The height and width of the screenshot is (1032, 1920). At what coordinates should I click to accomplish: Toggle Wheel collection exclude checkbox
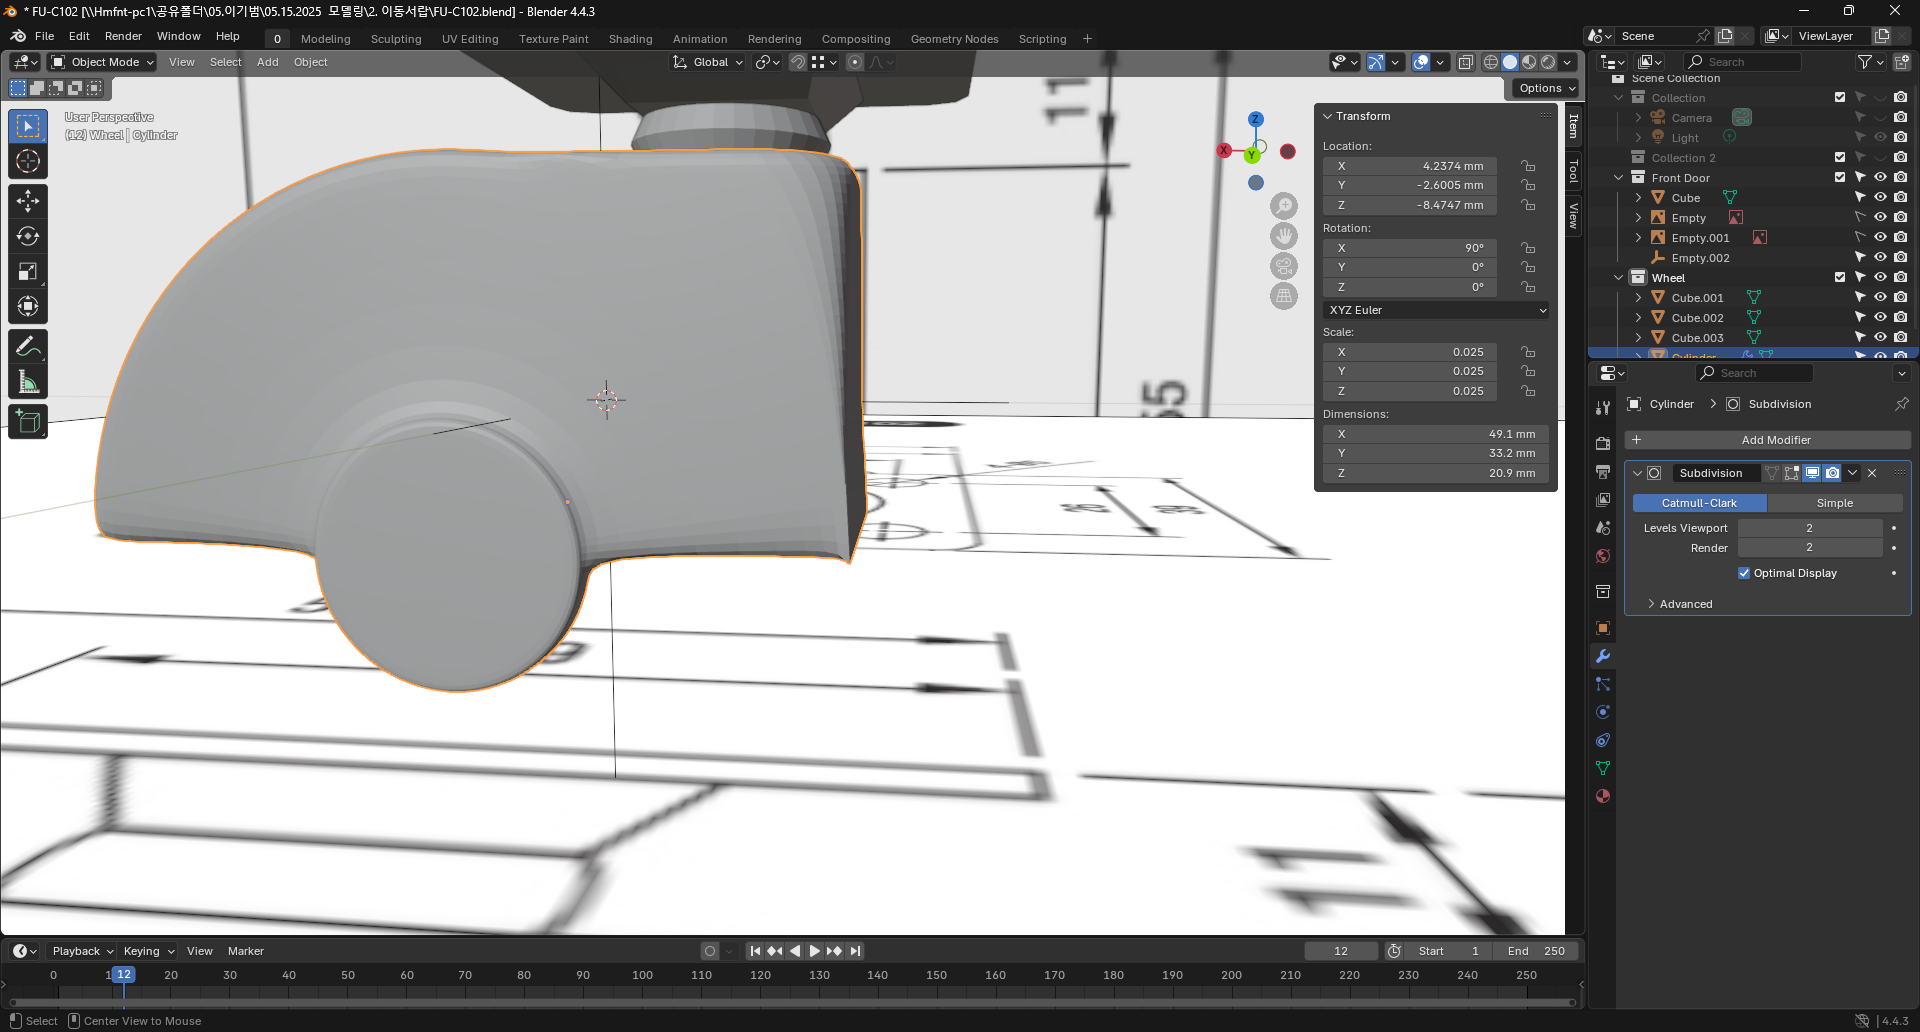coord(1840,277)
